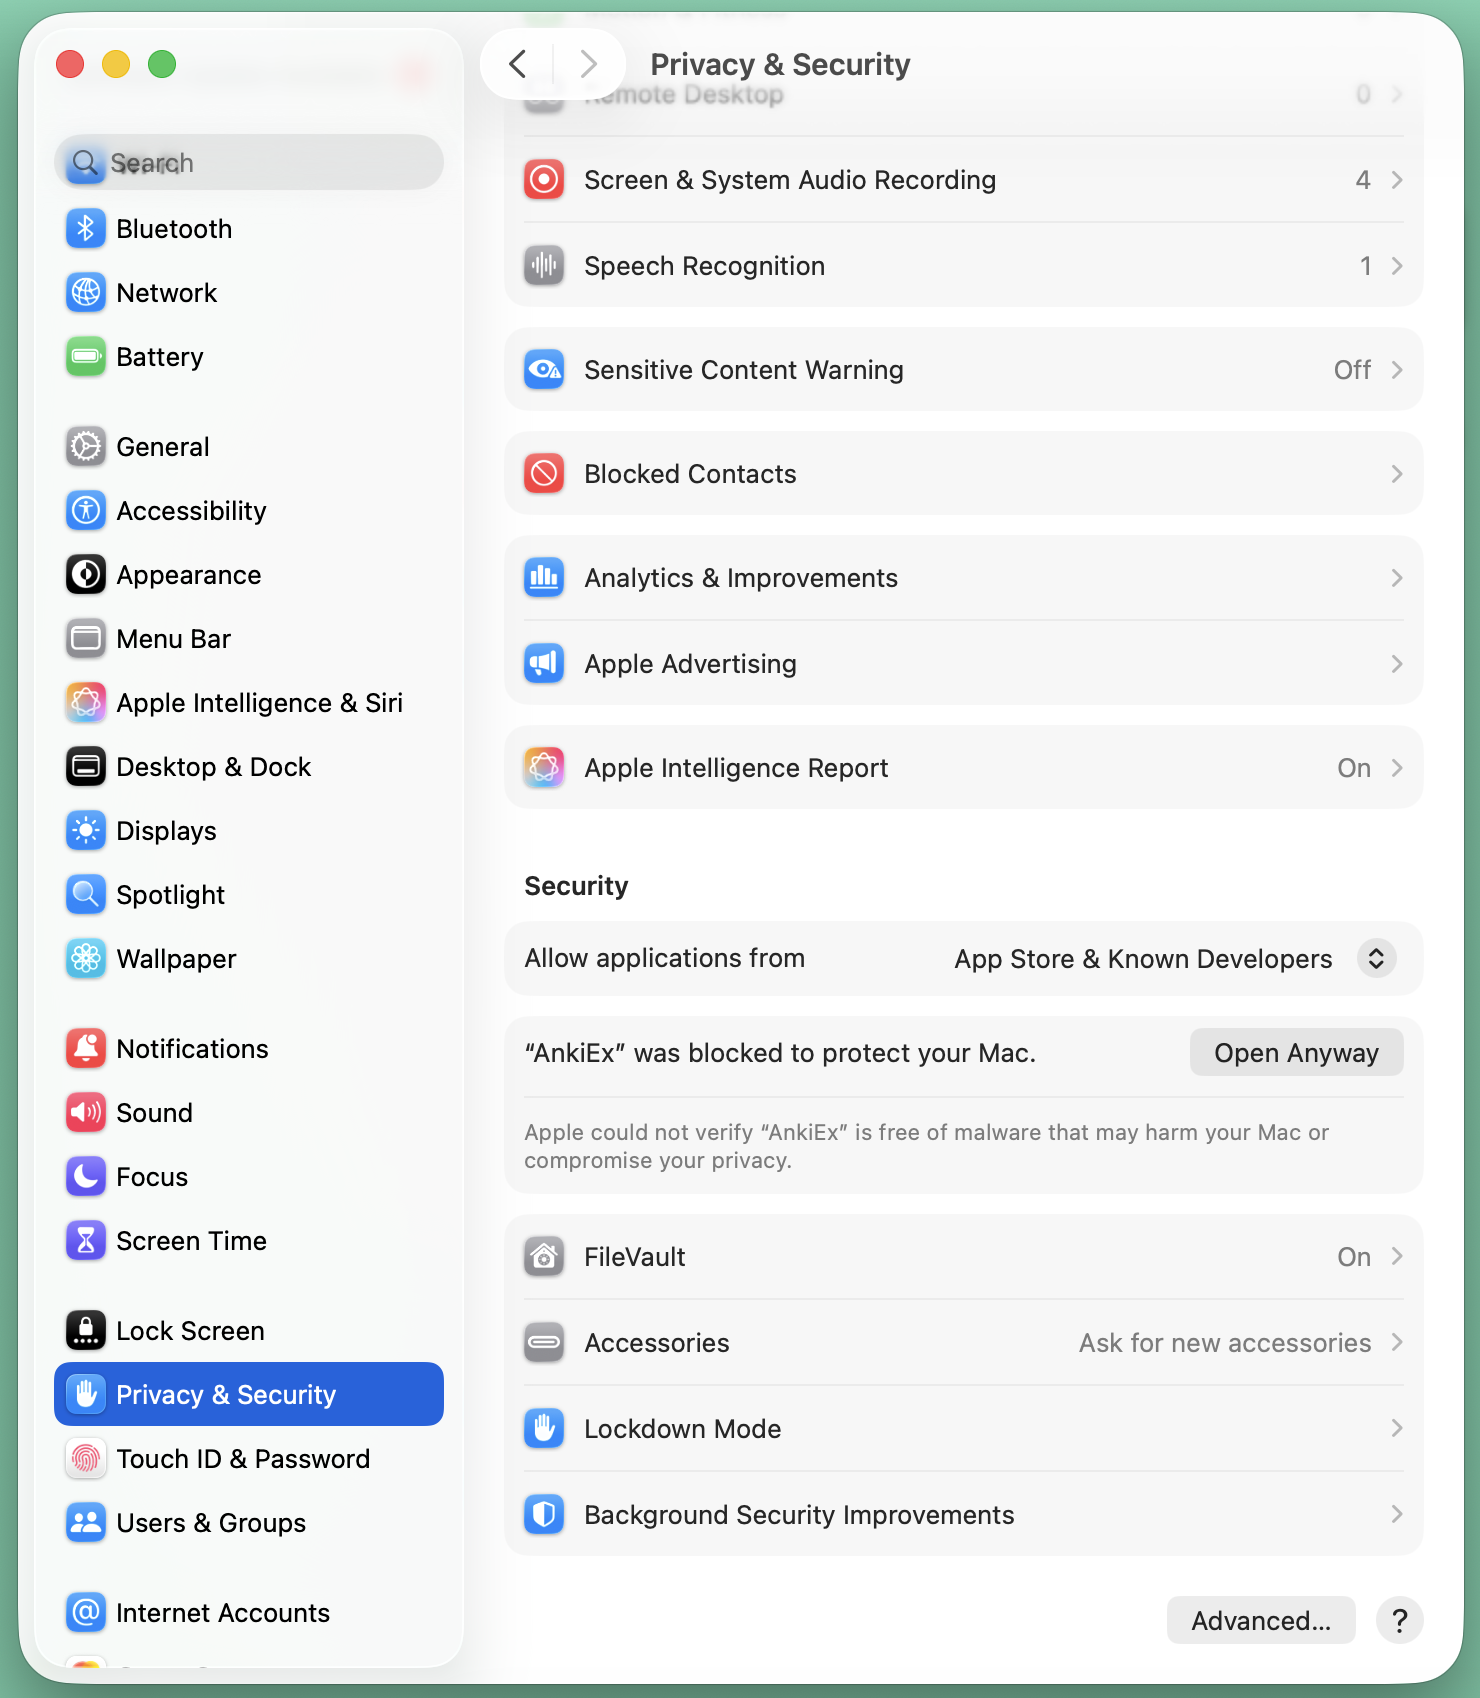Expand Screen & System Audio Recording chevron
Screen dimensions: 1480x1698
[x=1397, y=180]
